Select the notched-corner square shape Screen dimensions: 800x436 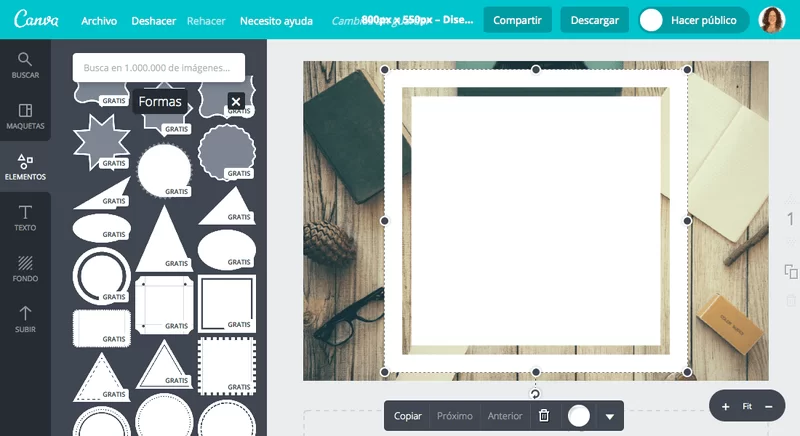(x=164, y=304)
